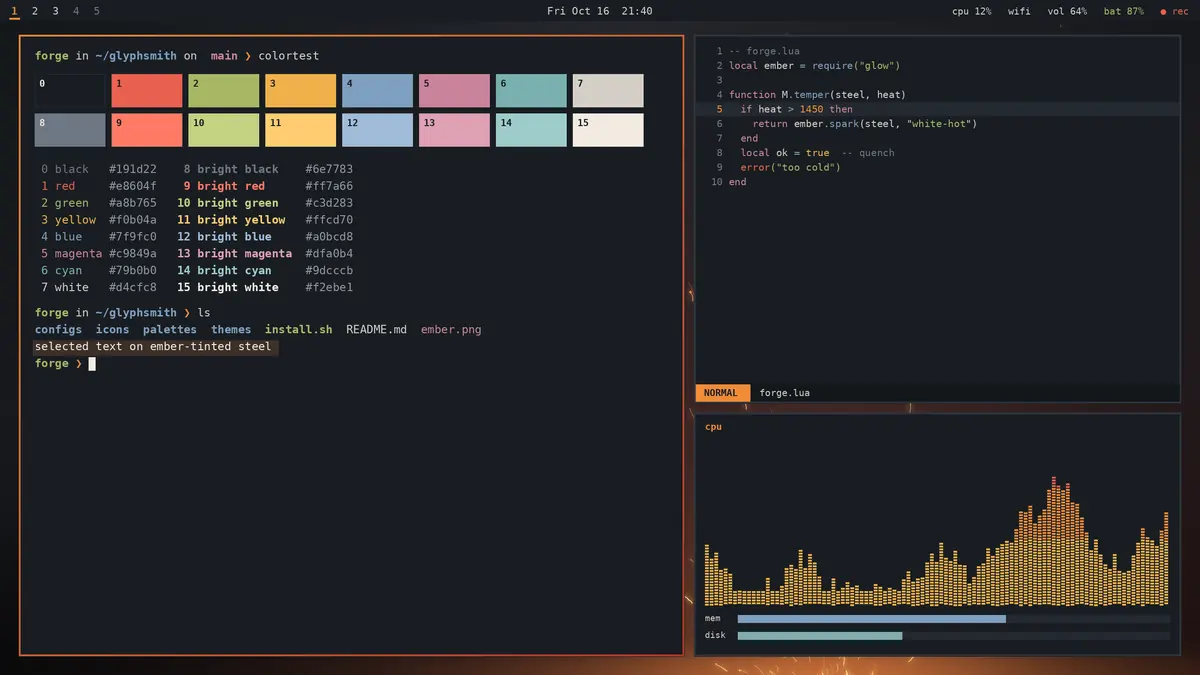The image size is (1200, 675).
Task: Click the colortest command in the terminal
Action: 289,56
